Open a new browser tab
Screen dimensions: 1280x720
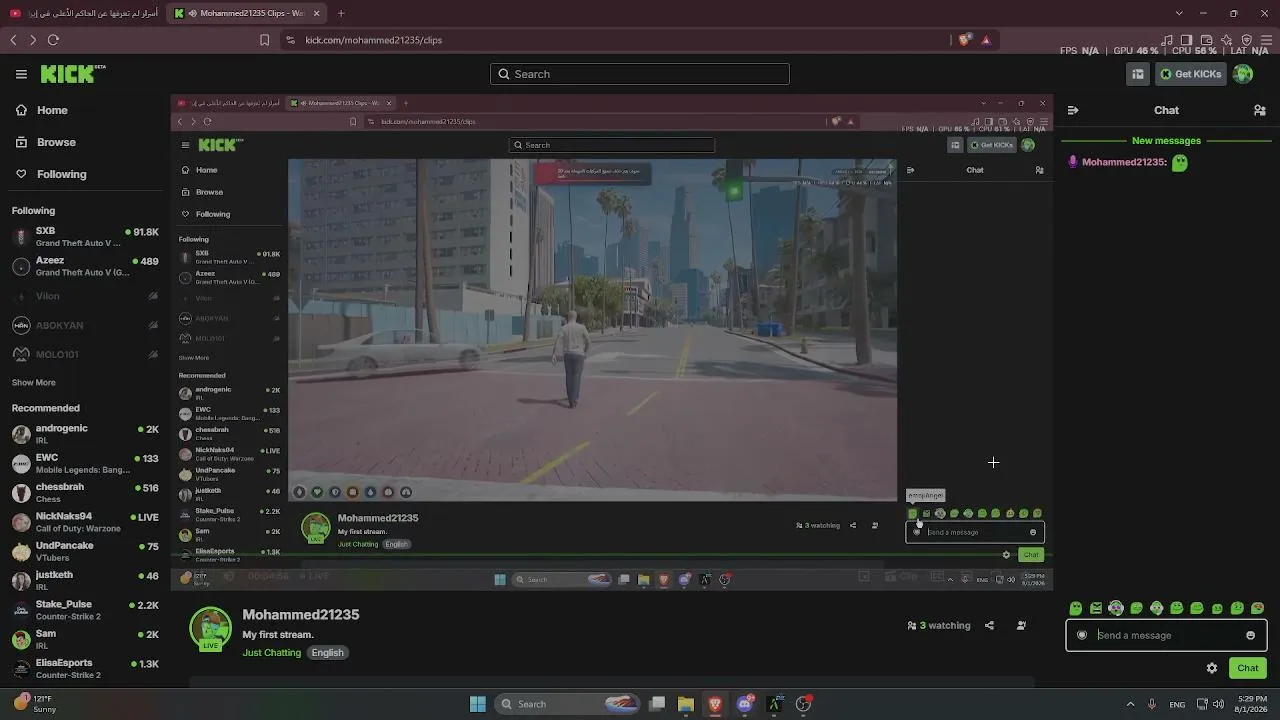pyautogui.click(x=341, y=13)
